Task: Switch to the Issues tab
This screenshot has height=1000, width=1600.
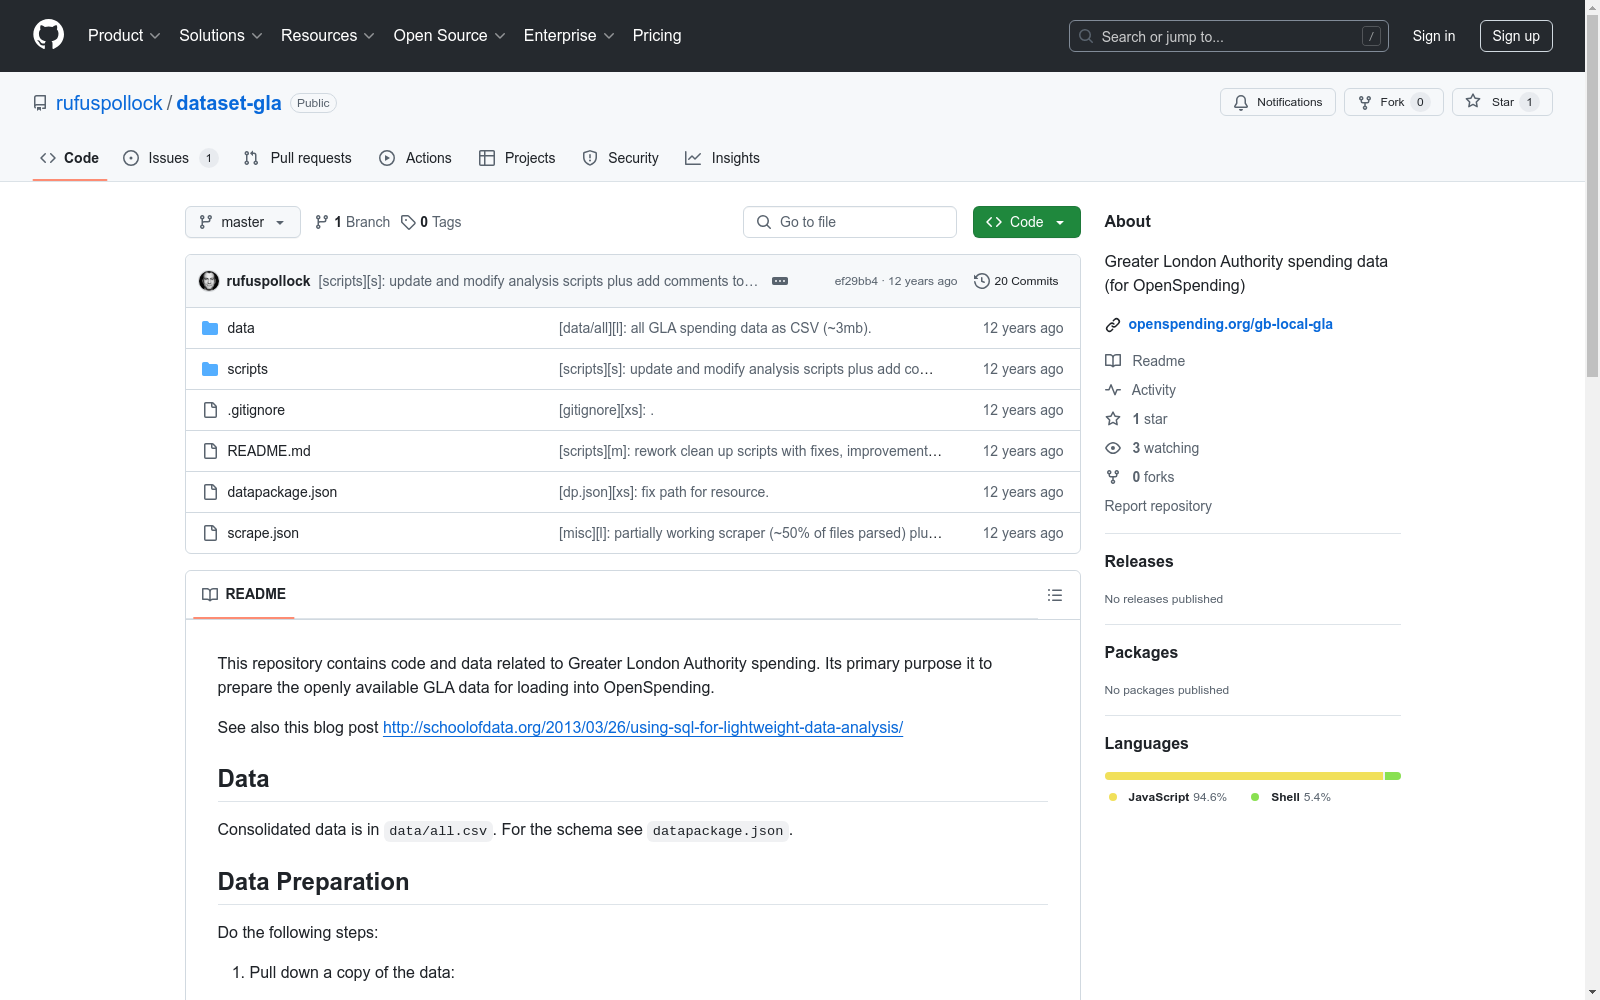Action: (x=169, y=158)
